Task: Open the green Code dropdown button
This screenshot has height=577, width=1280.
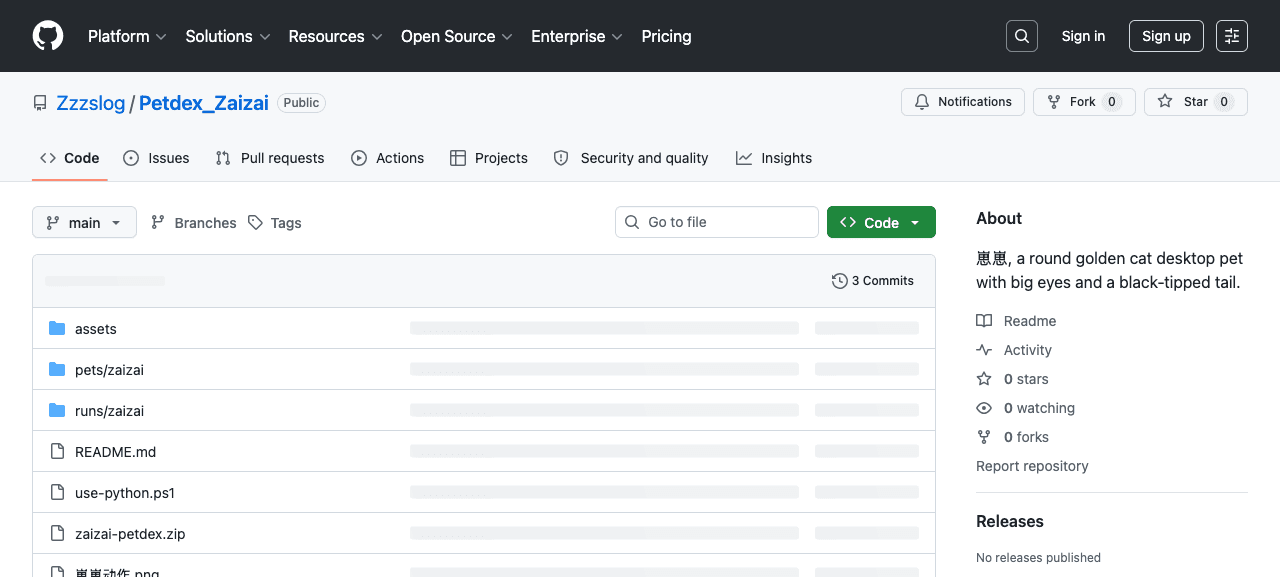Action: tap(881, 222)
